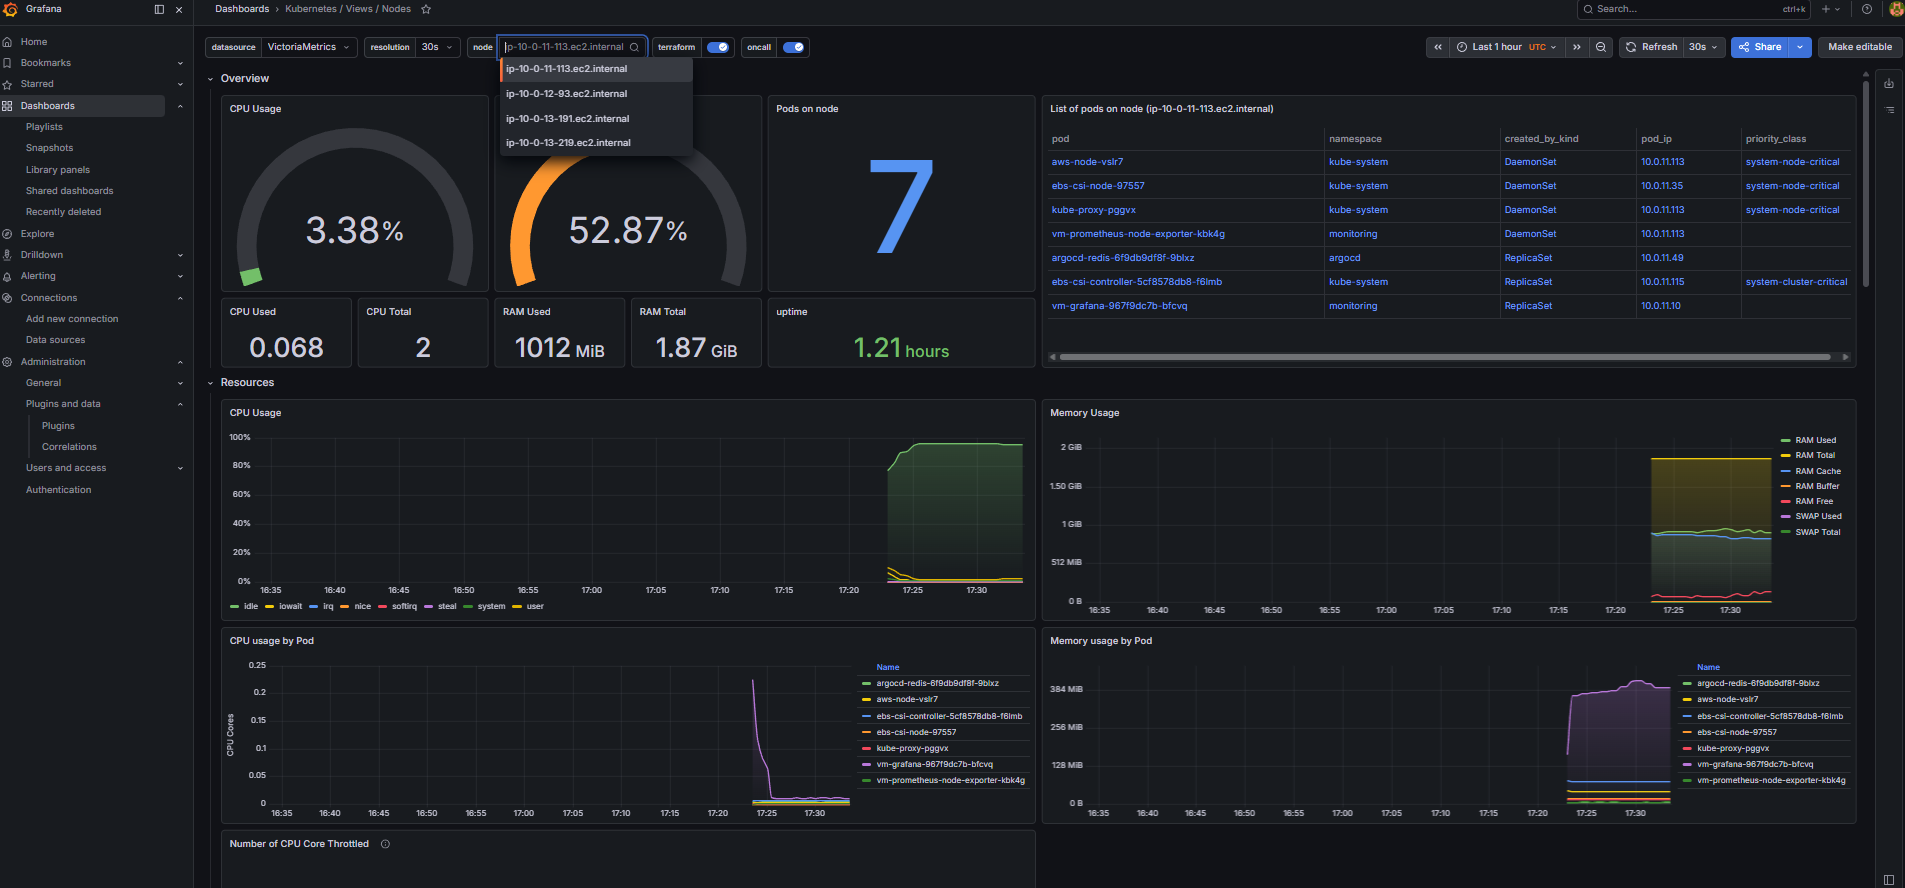Image resolution: width=1905 pixels, height=888 pixels.
Task: Click the export icon in right rail
Action: tap(1889, 84)
